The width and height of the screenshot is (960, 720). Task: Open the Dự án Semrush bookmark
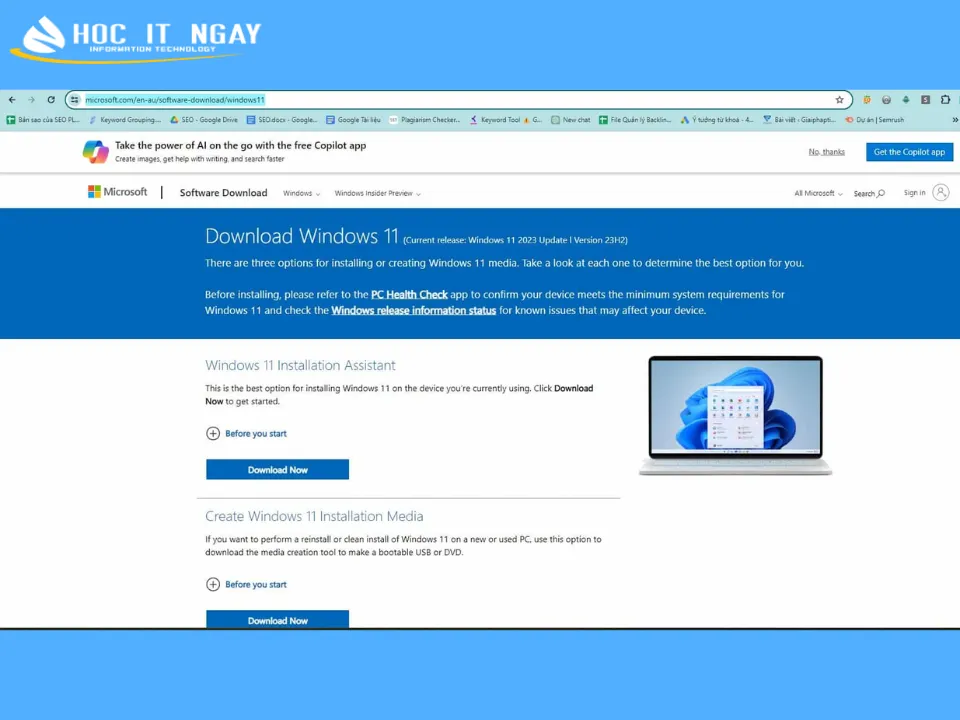coord(874,120)
